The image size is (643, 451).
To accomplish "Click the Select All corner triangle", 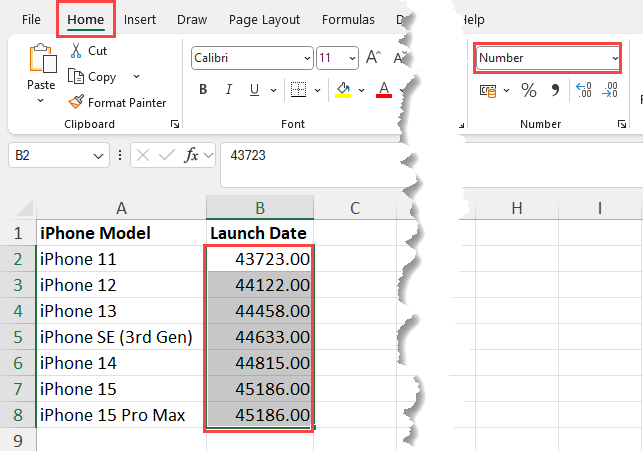I will [25, 208].
